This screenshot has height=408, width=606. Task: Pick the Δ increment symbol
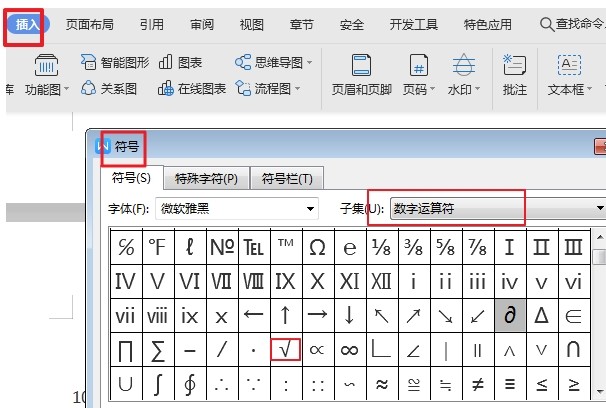point(542,315)
